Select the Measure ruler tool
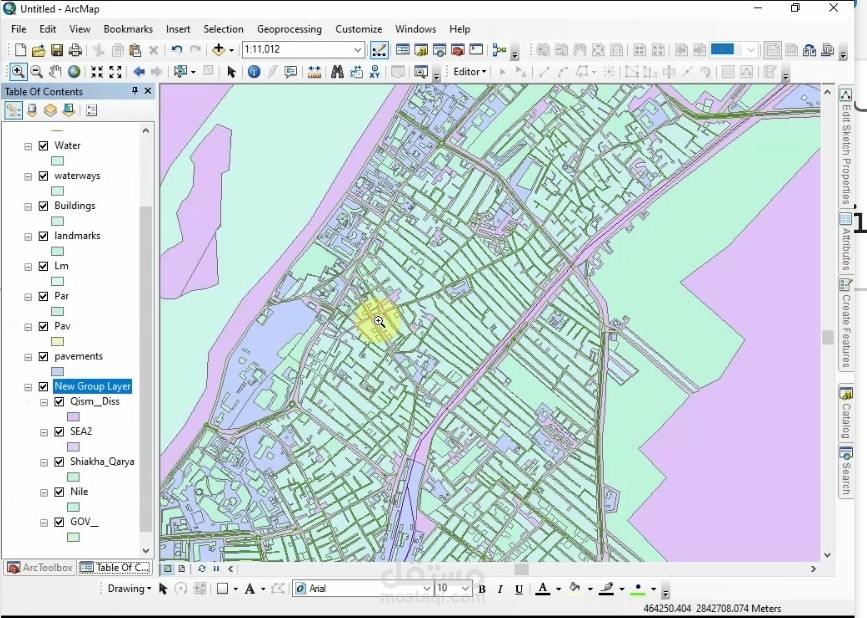The width and height of the screenshot is (867, 618). [314, 72]
